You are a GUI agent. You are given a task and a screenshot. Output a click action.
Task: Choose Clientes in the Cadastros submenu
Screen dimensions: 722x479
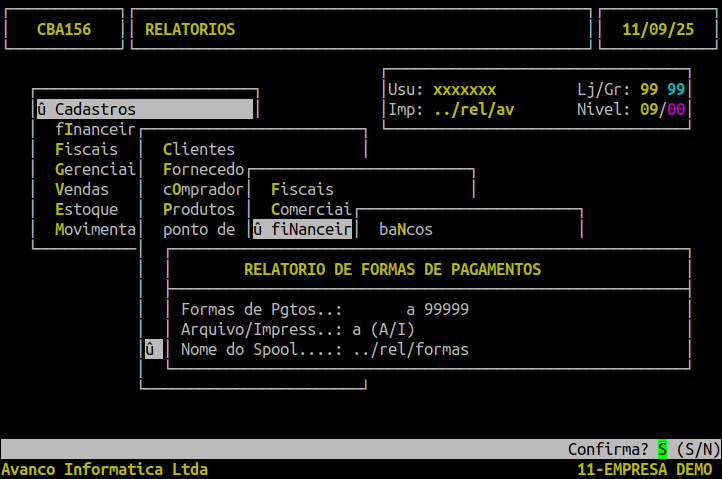(198, 149)
